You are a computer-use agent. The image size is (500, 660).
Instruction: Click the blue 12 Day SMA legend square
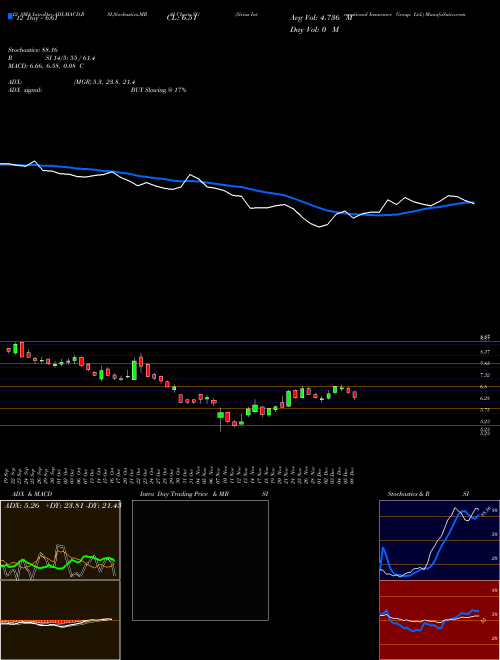[x=10, y=16]
